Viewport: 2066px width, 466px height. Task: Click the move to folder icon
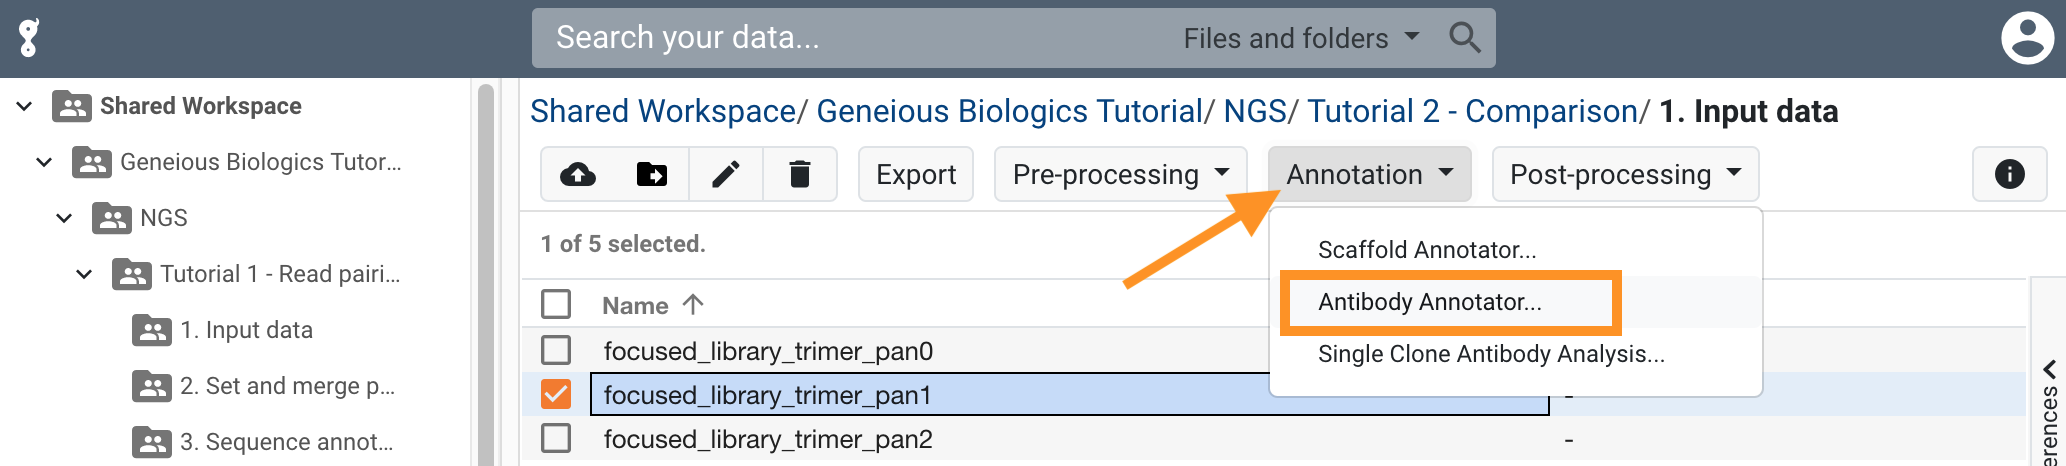point(652,174)
